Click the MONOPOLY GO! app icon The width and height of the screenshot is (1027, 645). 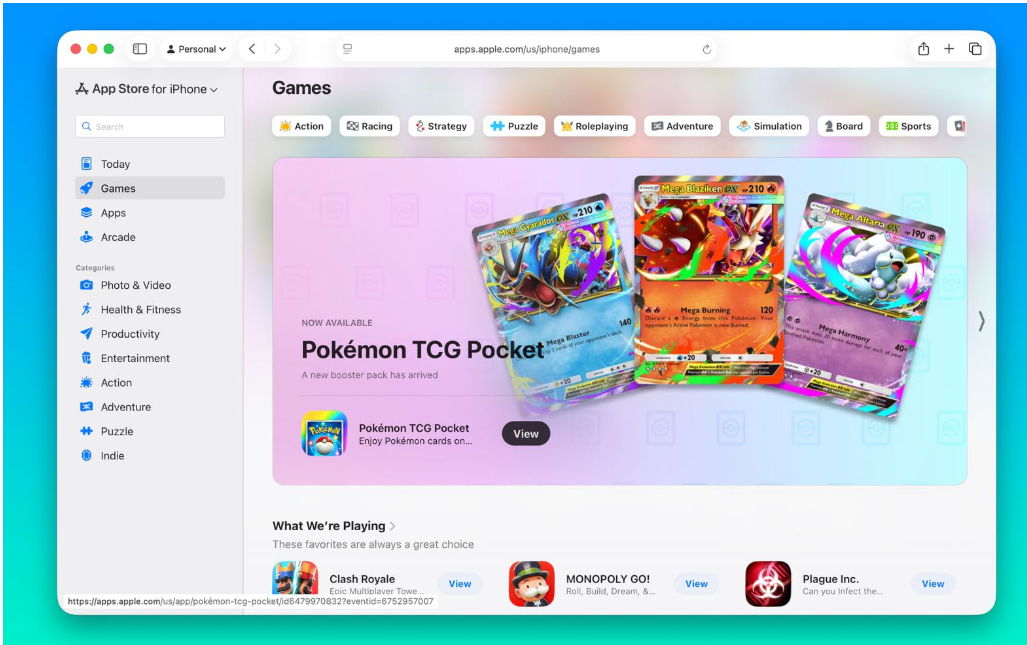point(531,584)
